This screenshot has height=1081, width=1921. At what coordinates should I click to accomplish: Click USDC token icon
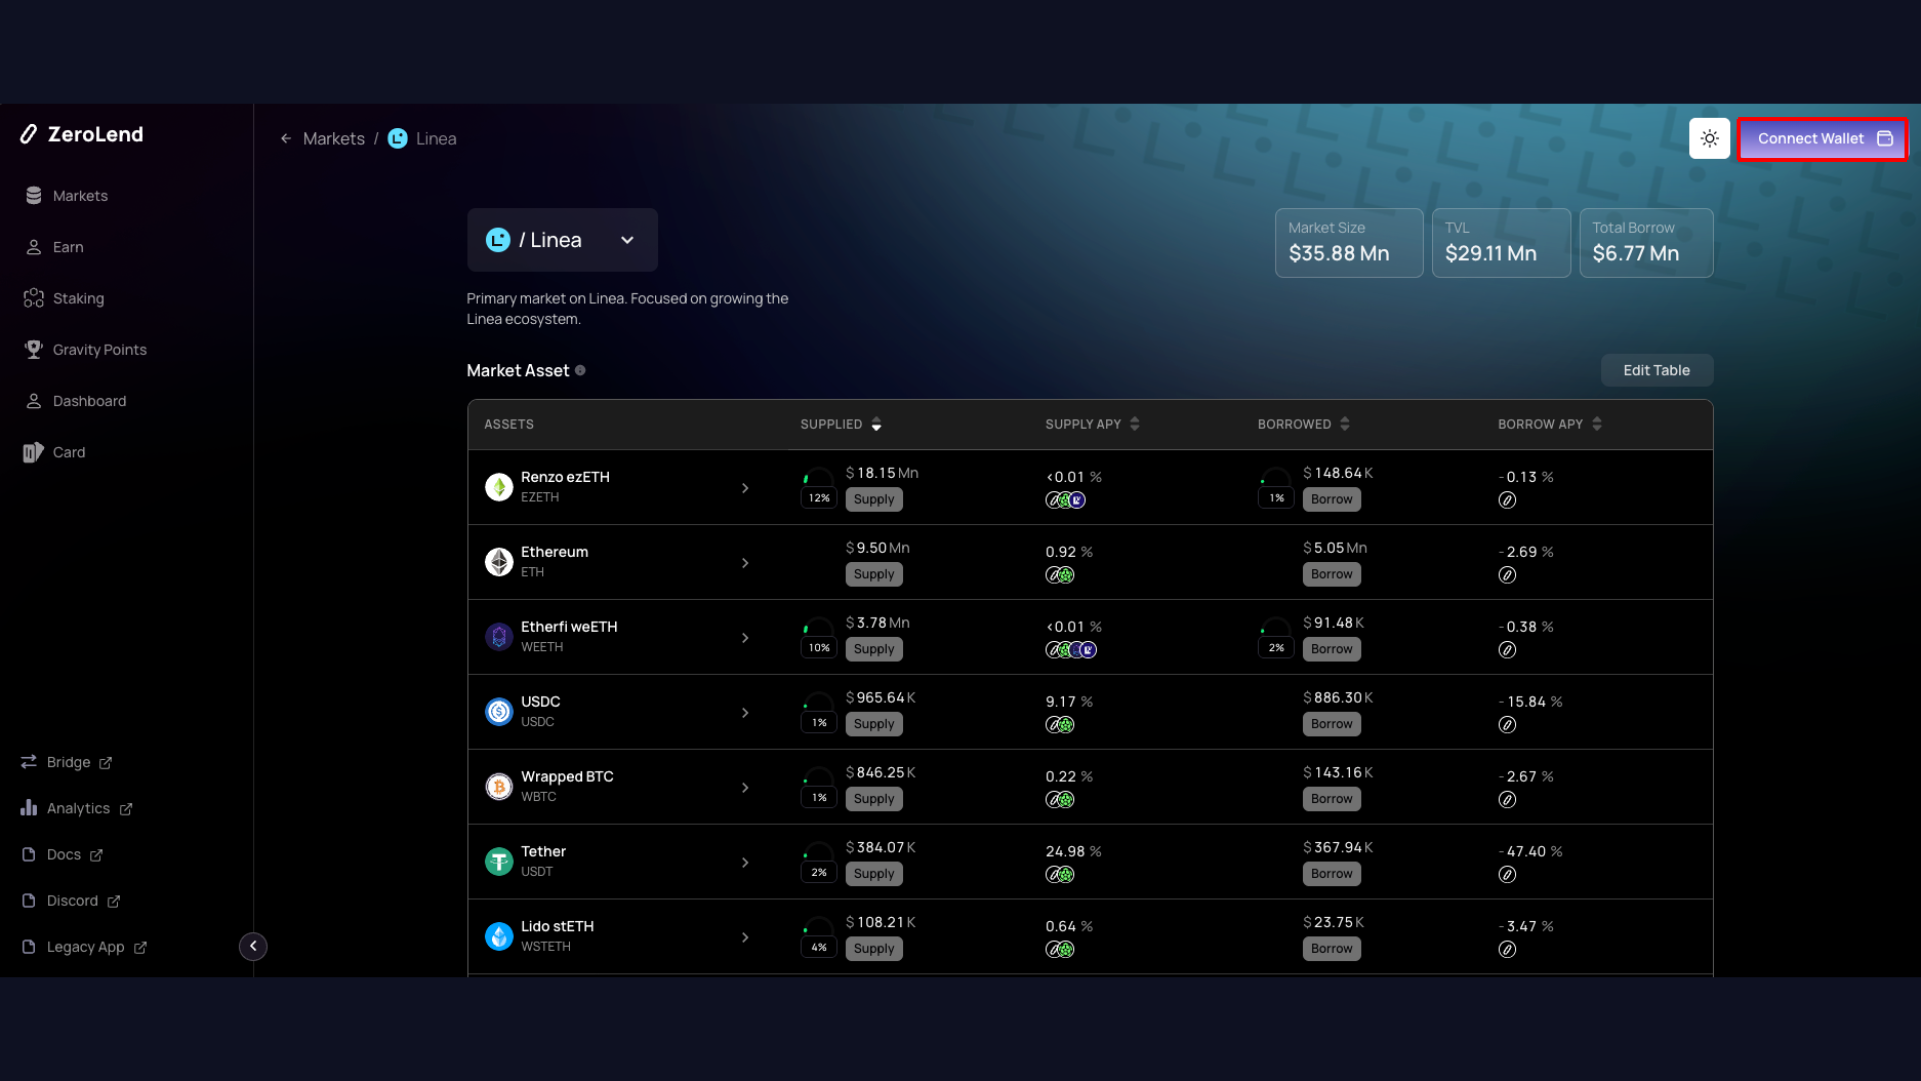(499, 711)
